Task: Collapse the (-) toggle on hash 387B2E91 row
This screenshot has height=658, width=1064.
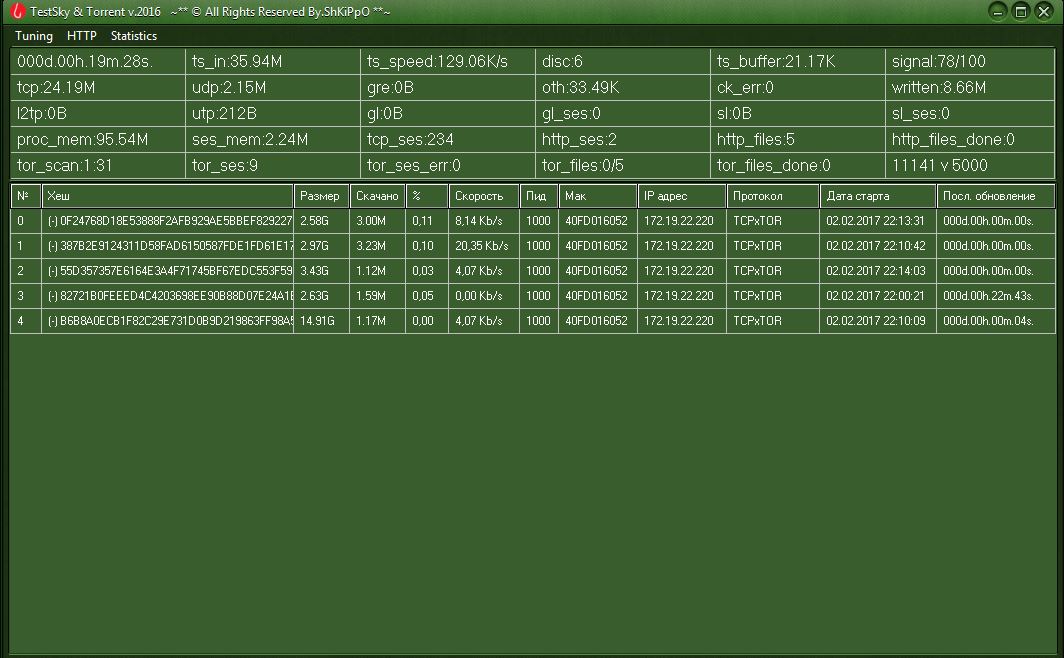Action: [x=53, y=246]
